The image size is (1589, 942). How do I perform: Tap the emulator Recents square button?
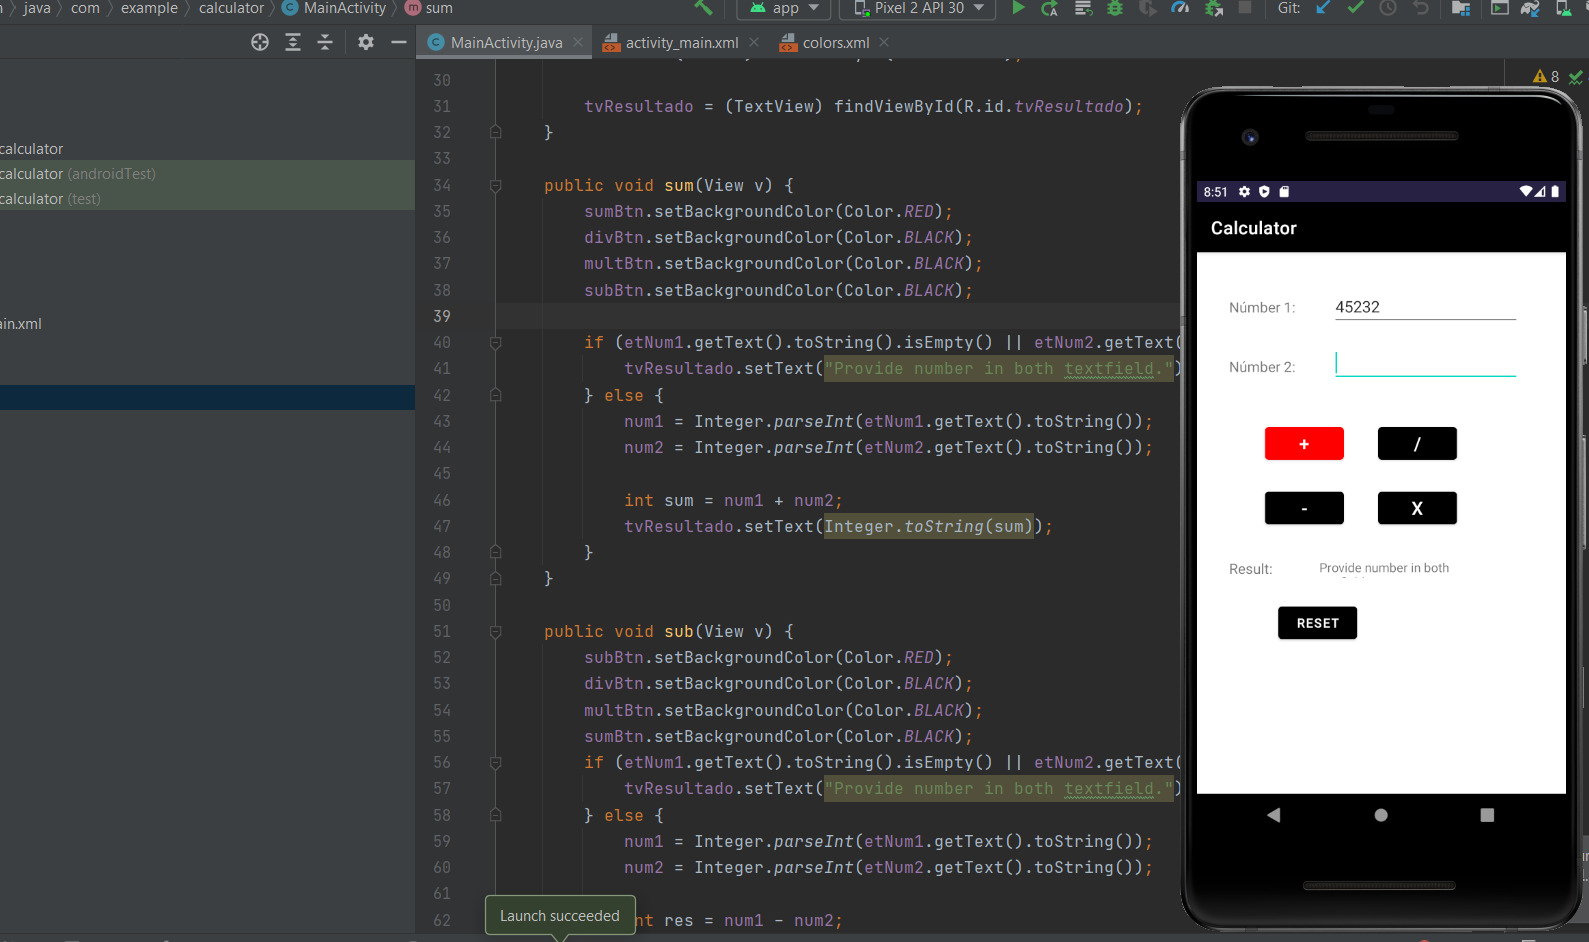click(x=1487, y=815)
